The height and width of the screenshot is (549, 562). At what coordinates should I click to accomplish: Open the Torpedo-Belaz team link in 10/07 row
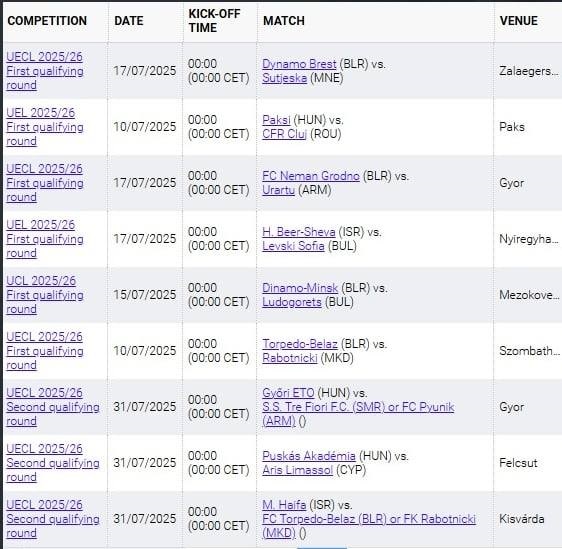point(300,344)
